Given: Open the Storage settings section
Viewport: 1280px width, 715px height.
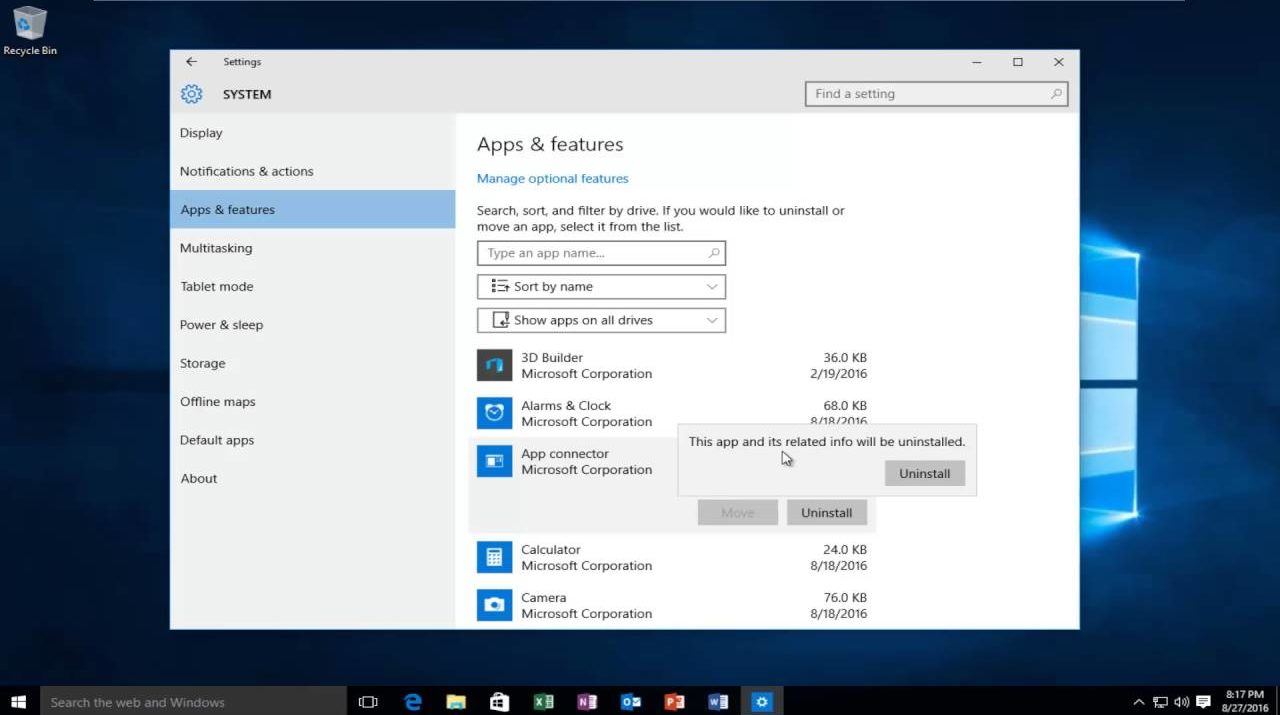Looking at the screenshot, I should [x=202, y=364].
